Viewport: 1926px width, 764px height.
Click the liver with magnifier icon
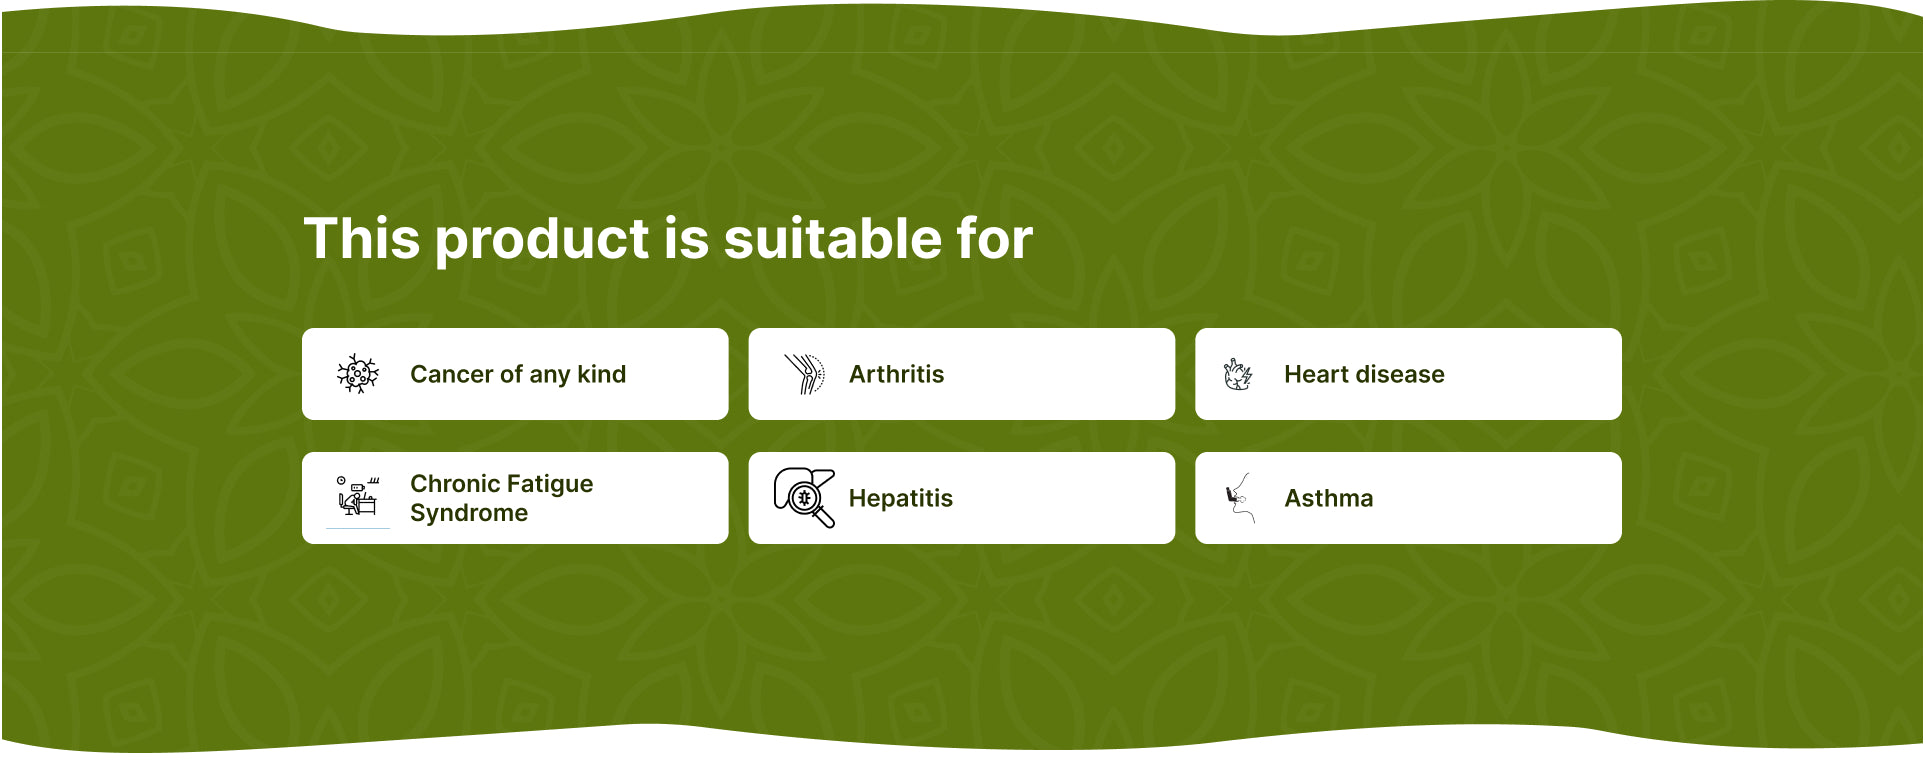804,497
